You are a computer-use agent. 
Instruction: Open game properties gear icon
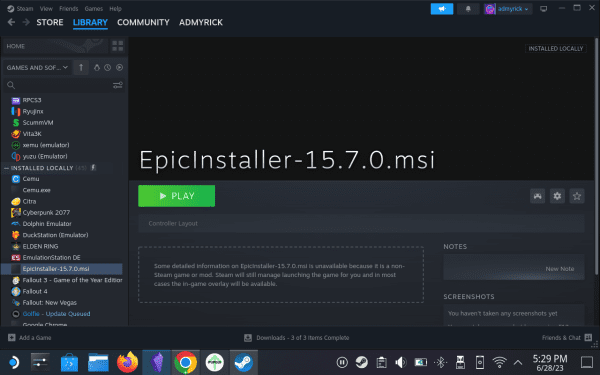click(x=557, y=196)
